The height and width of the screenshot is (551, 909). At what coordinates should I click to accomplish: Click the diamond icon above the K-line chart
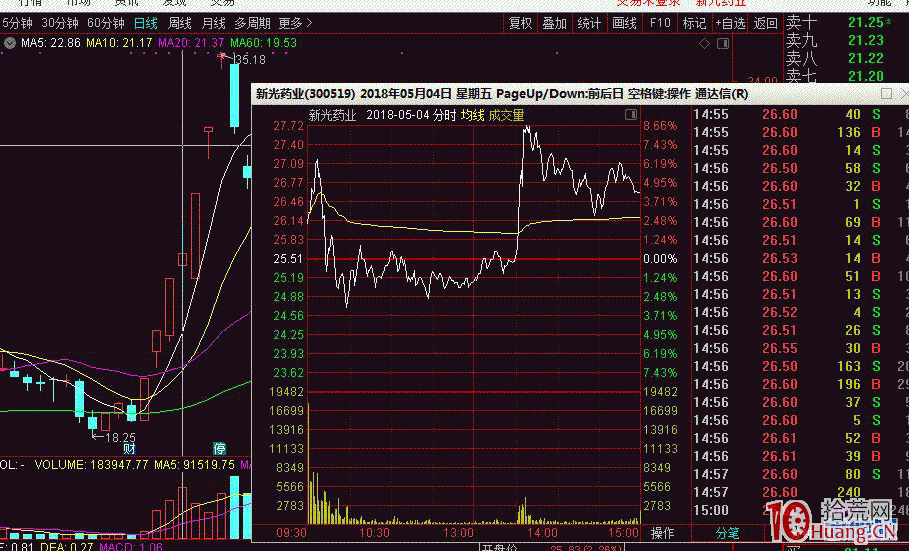click(x=704, y=44)
